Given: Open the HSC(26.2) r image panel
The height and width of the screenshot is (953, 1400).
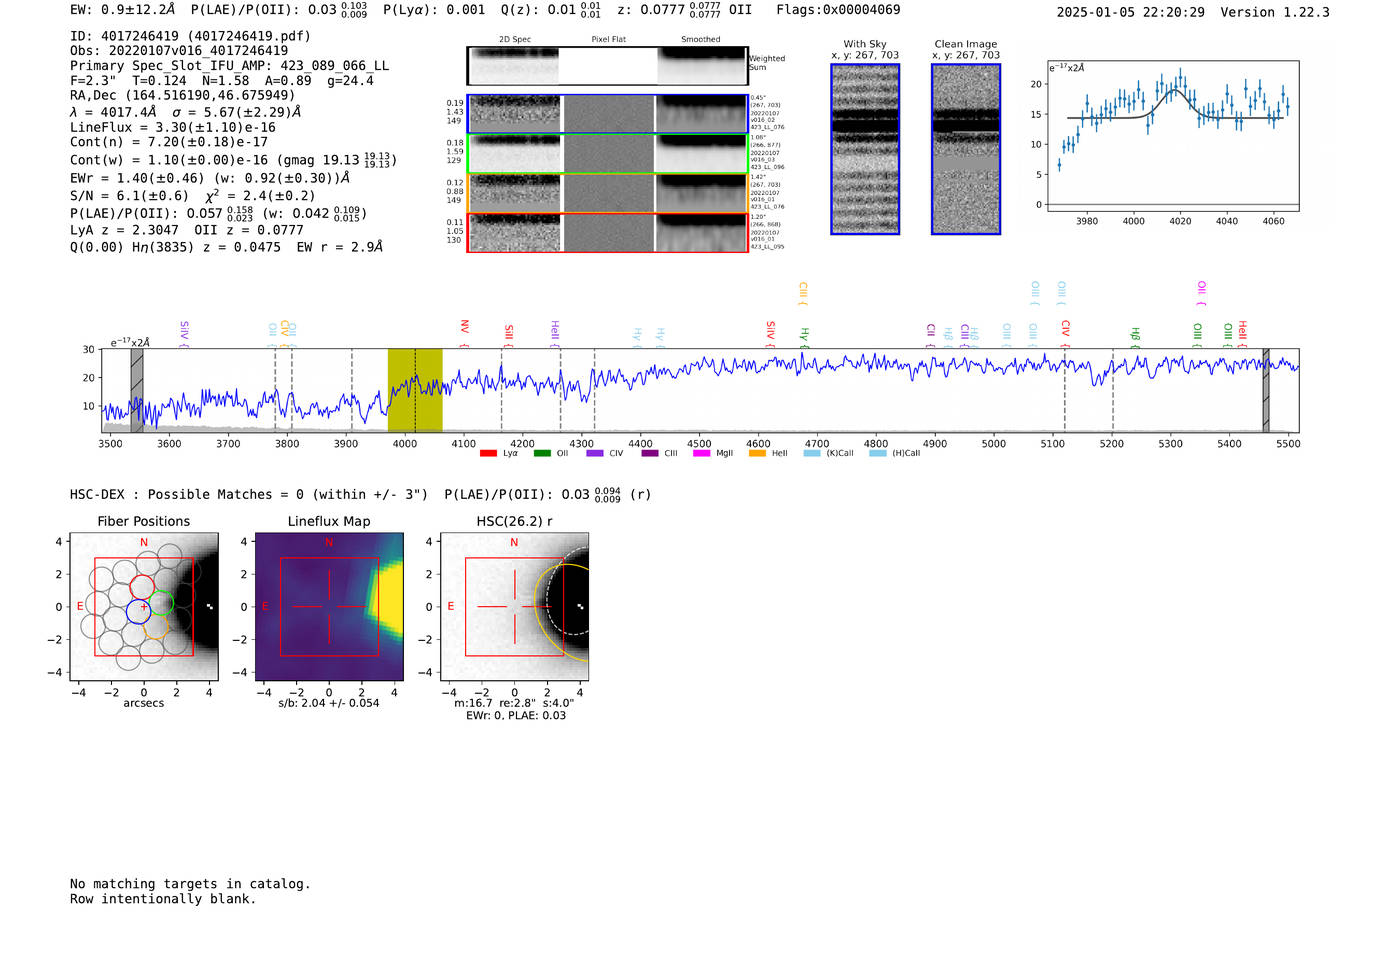Looking at the screenshot, I should (514, 607).
